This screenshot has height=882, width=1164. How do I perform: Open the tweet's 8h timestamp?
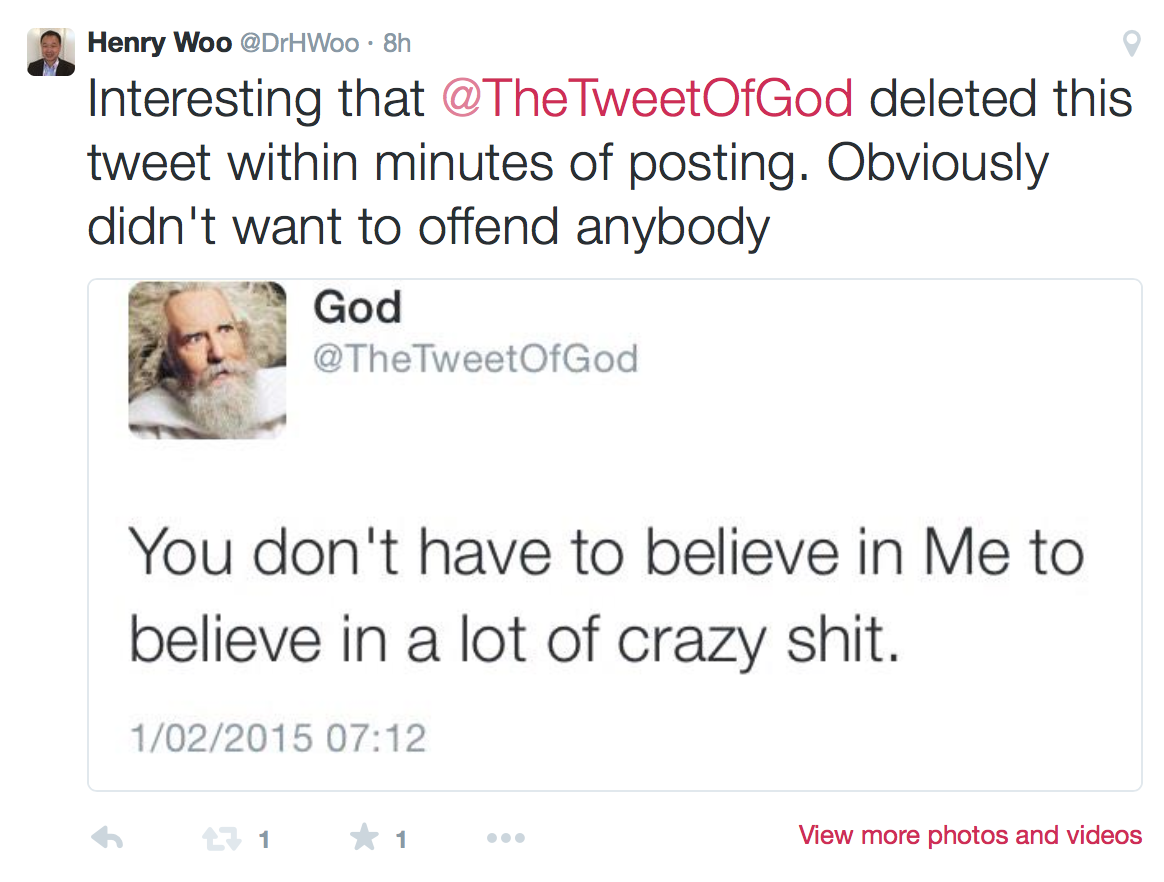pyautogui.click(x=397, y=44)
